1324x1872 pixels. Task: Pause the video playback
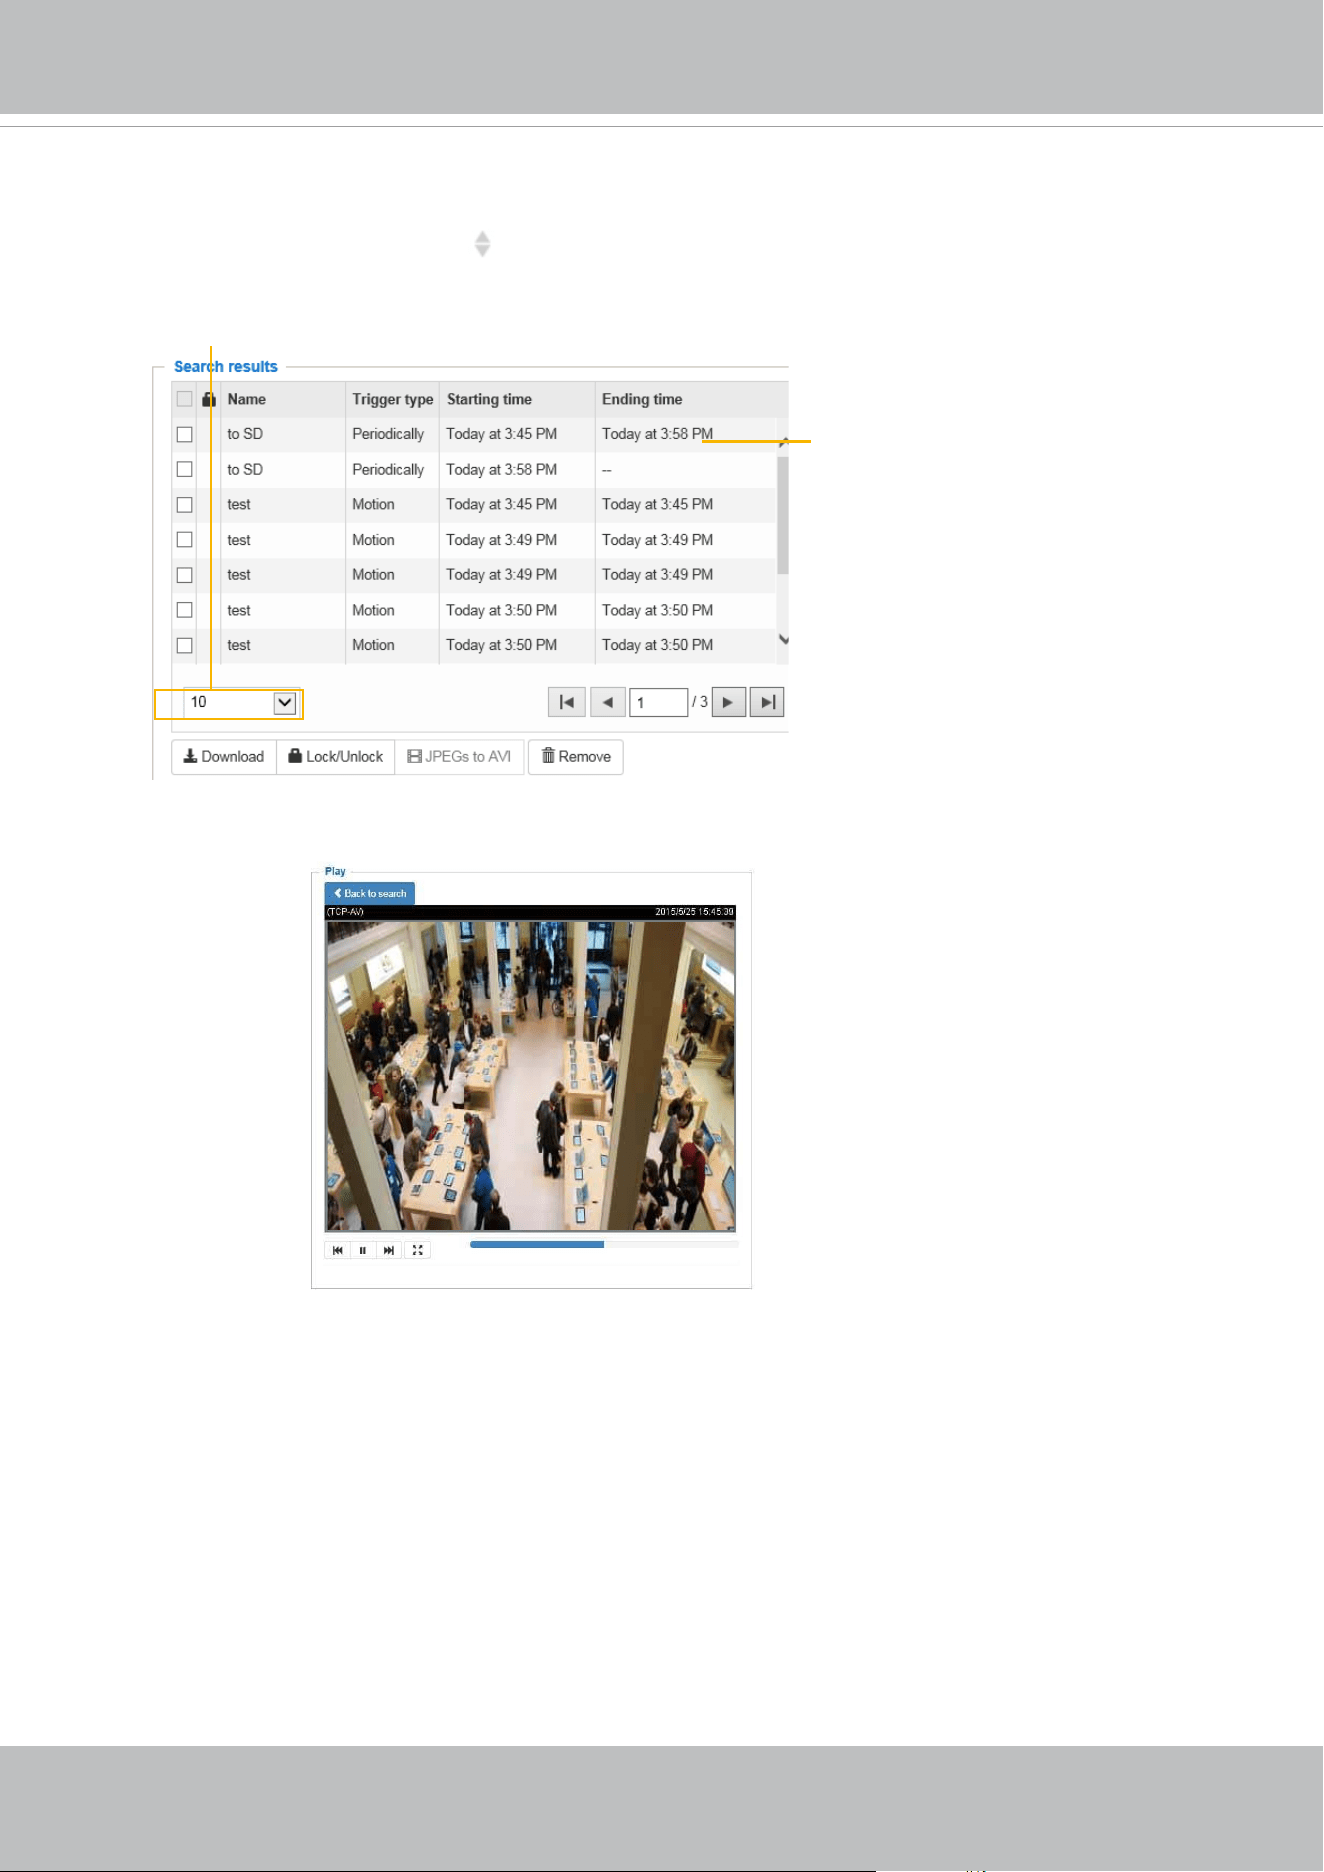(x=363, y=1250)
